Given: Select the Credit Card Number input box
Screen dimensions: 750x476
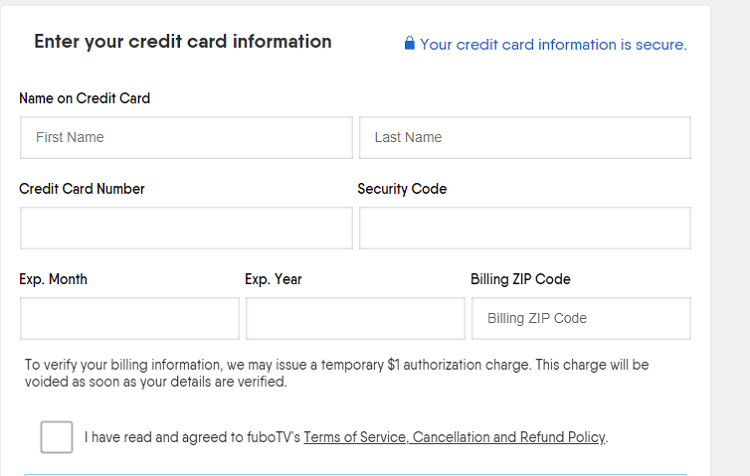Looking at the screenshot, I should pyautogui.click(x=186, y=228).
